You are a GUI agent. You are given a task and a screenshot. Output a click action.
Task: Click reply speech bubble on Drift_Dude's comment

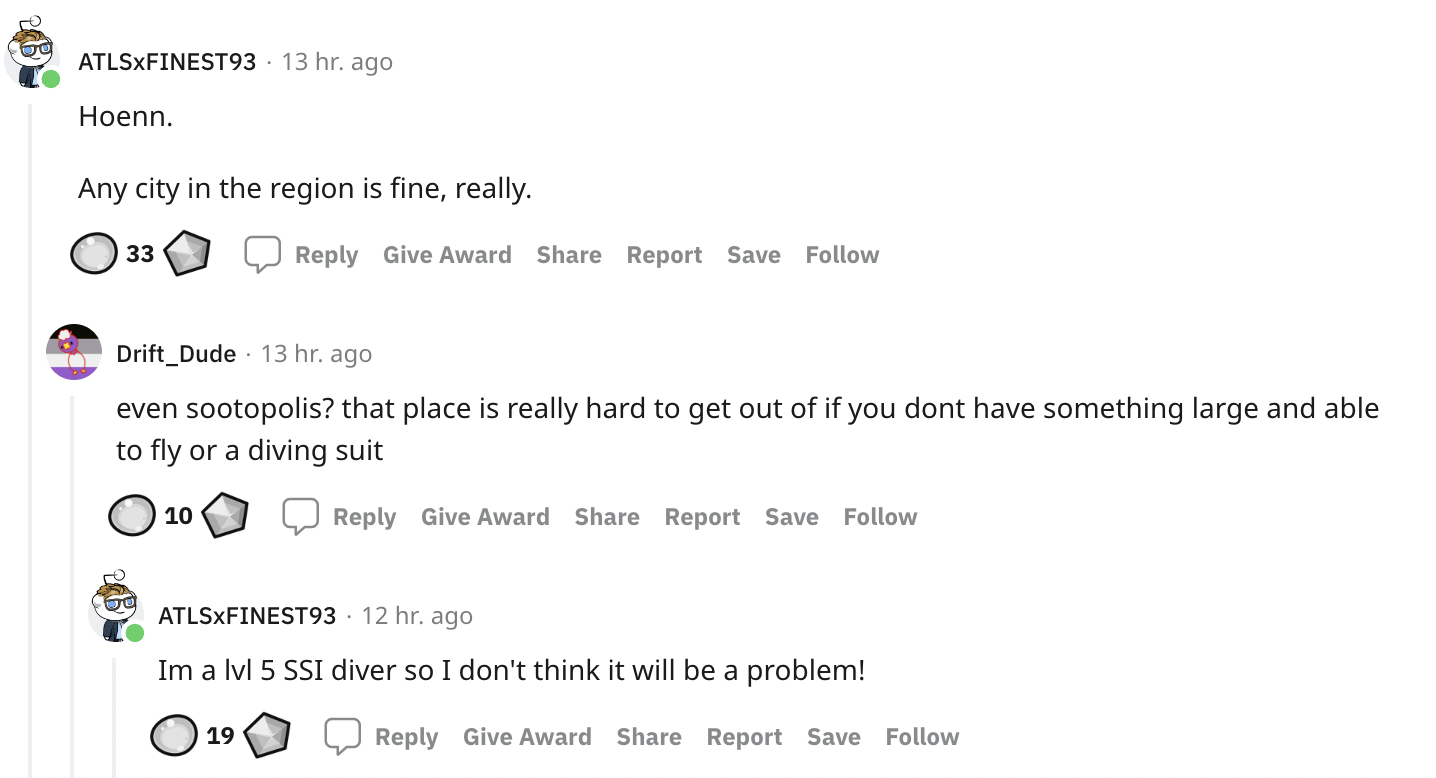(300, 516)
